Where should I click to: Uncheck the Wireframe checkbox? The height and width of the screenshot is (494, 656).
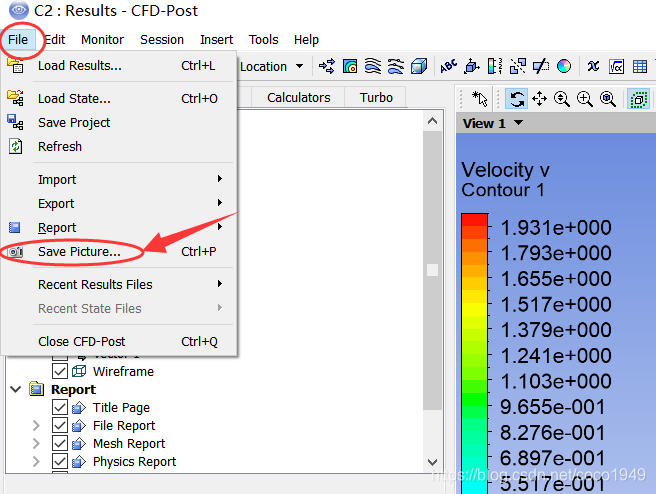coord(60,371)
